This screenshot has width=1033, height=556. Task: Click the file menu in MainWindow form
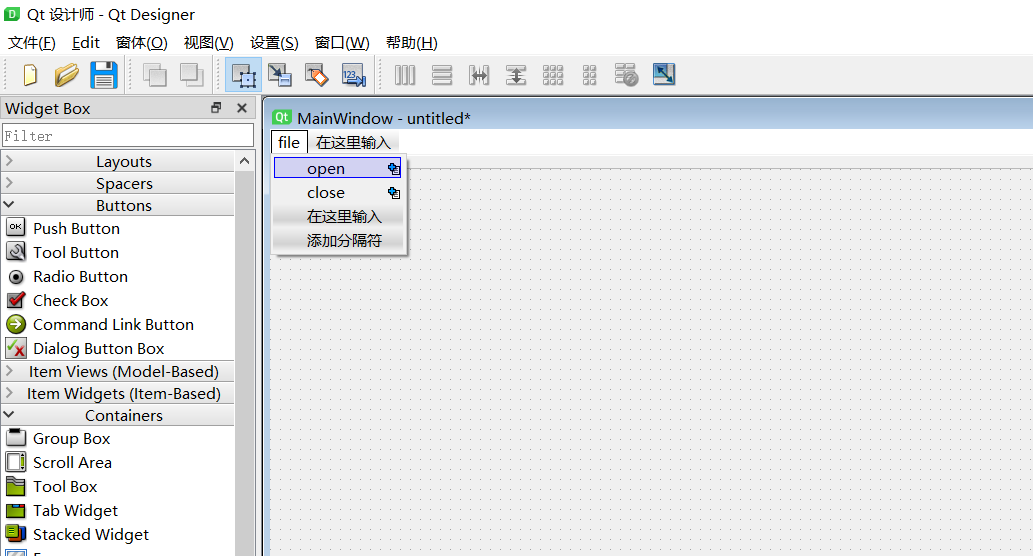[289, 142]
